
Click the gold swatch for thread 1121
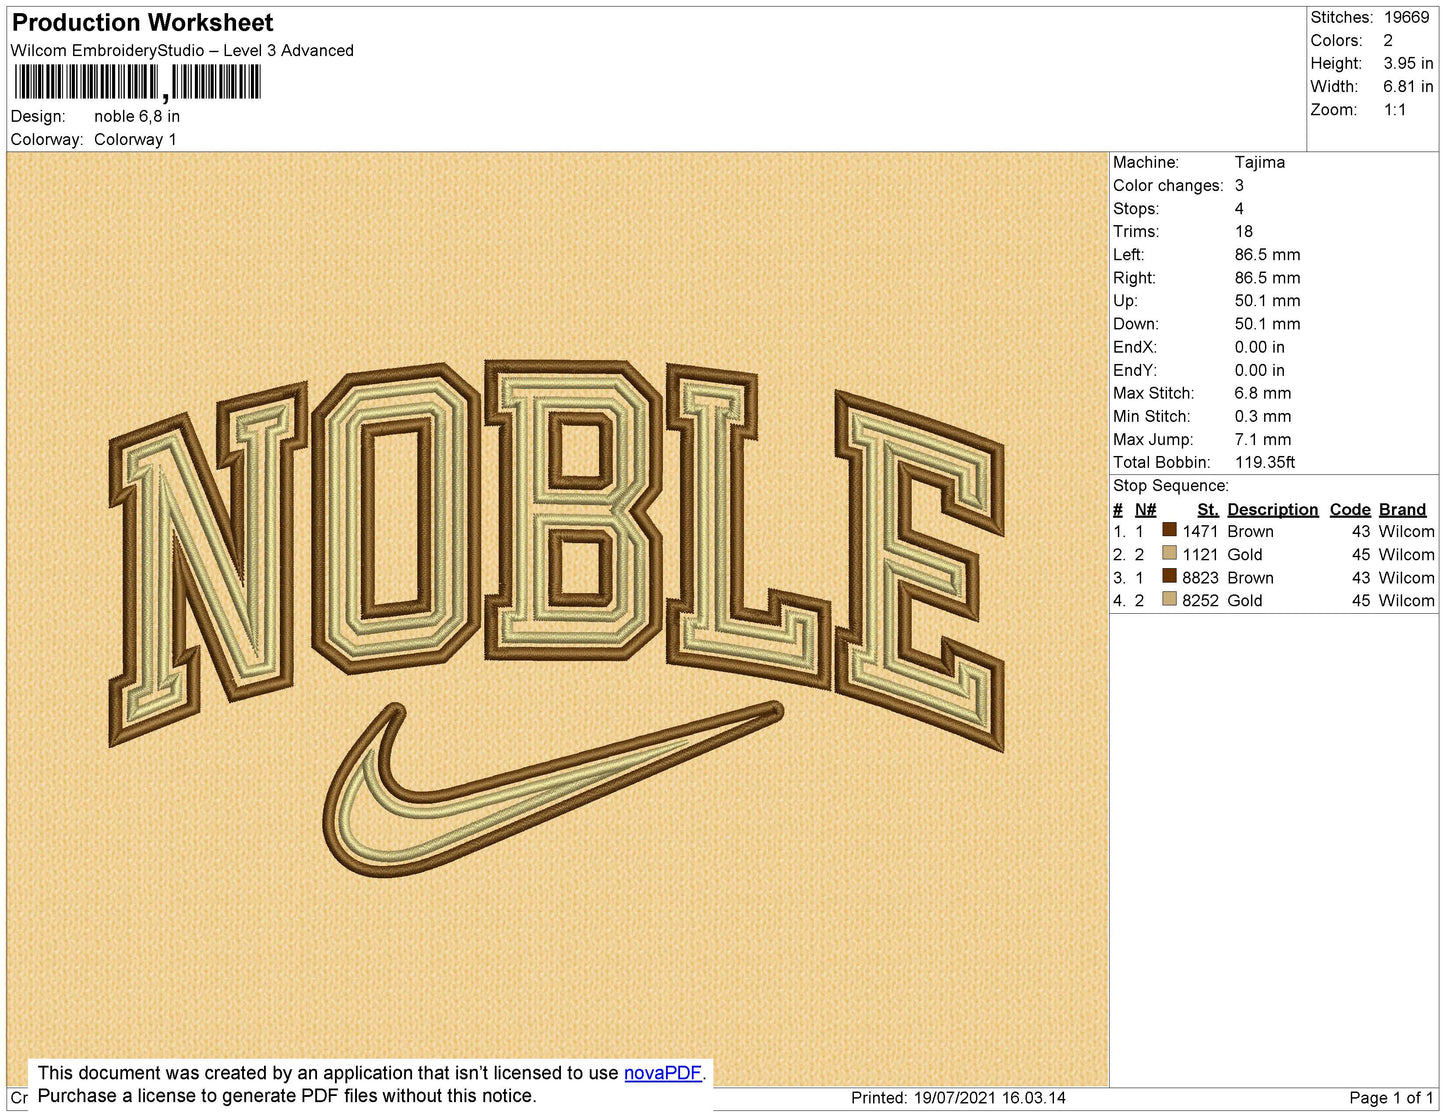click(1169, 553)
